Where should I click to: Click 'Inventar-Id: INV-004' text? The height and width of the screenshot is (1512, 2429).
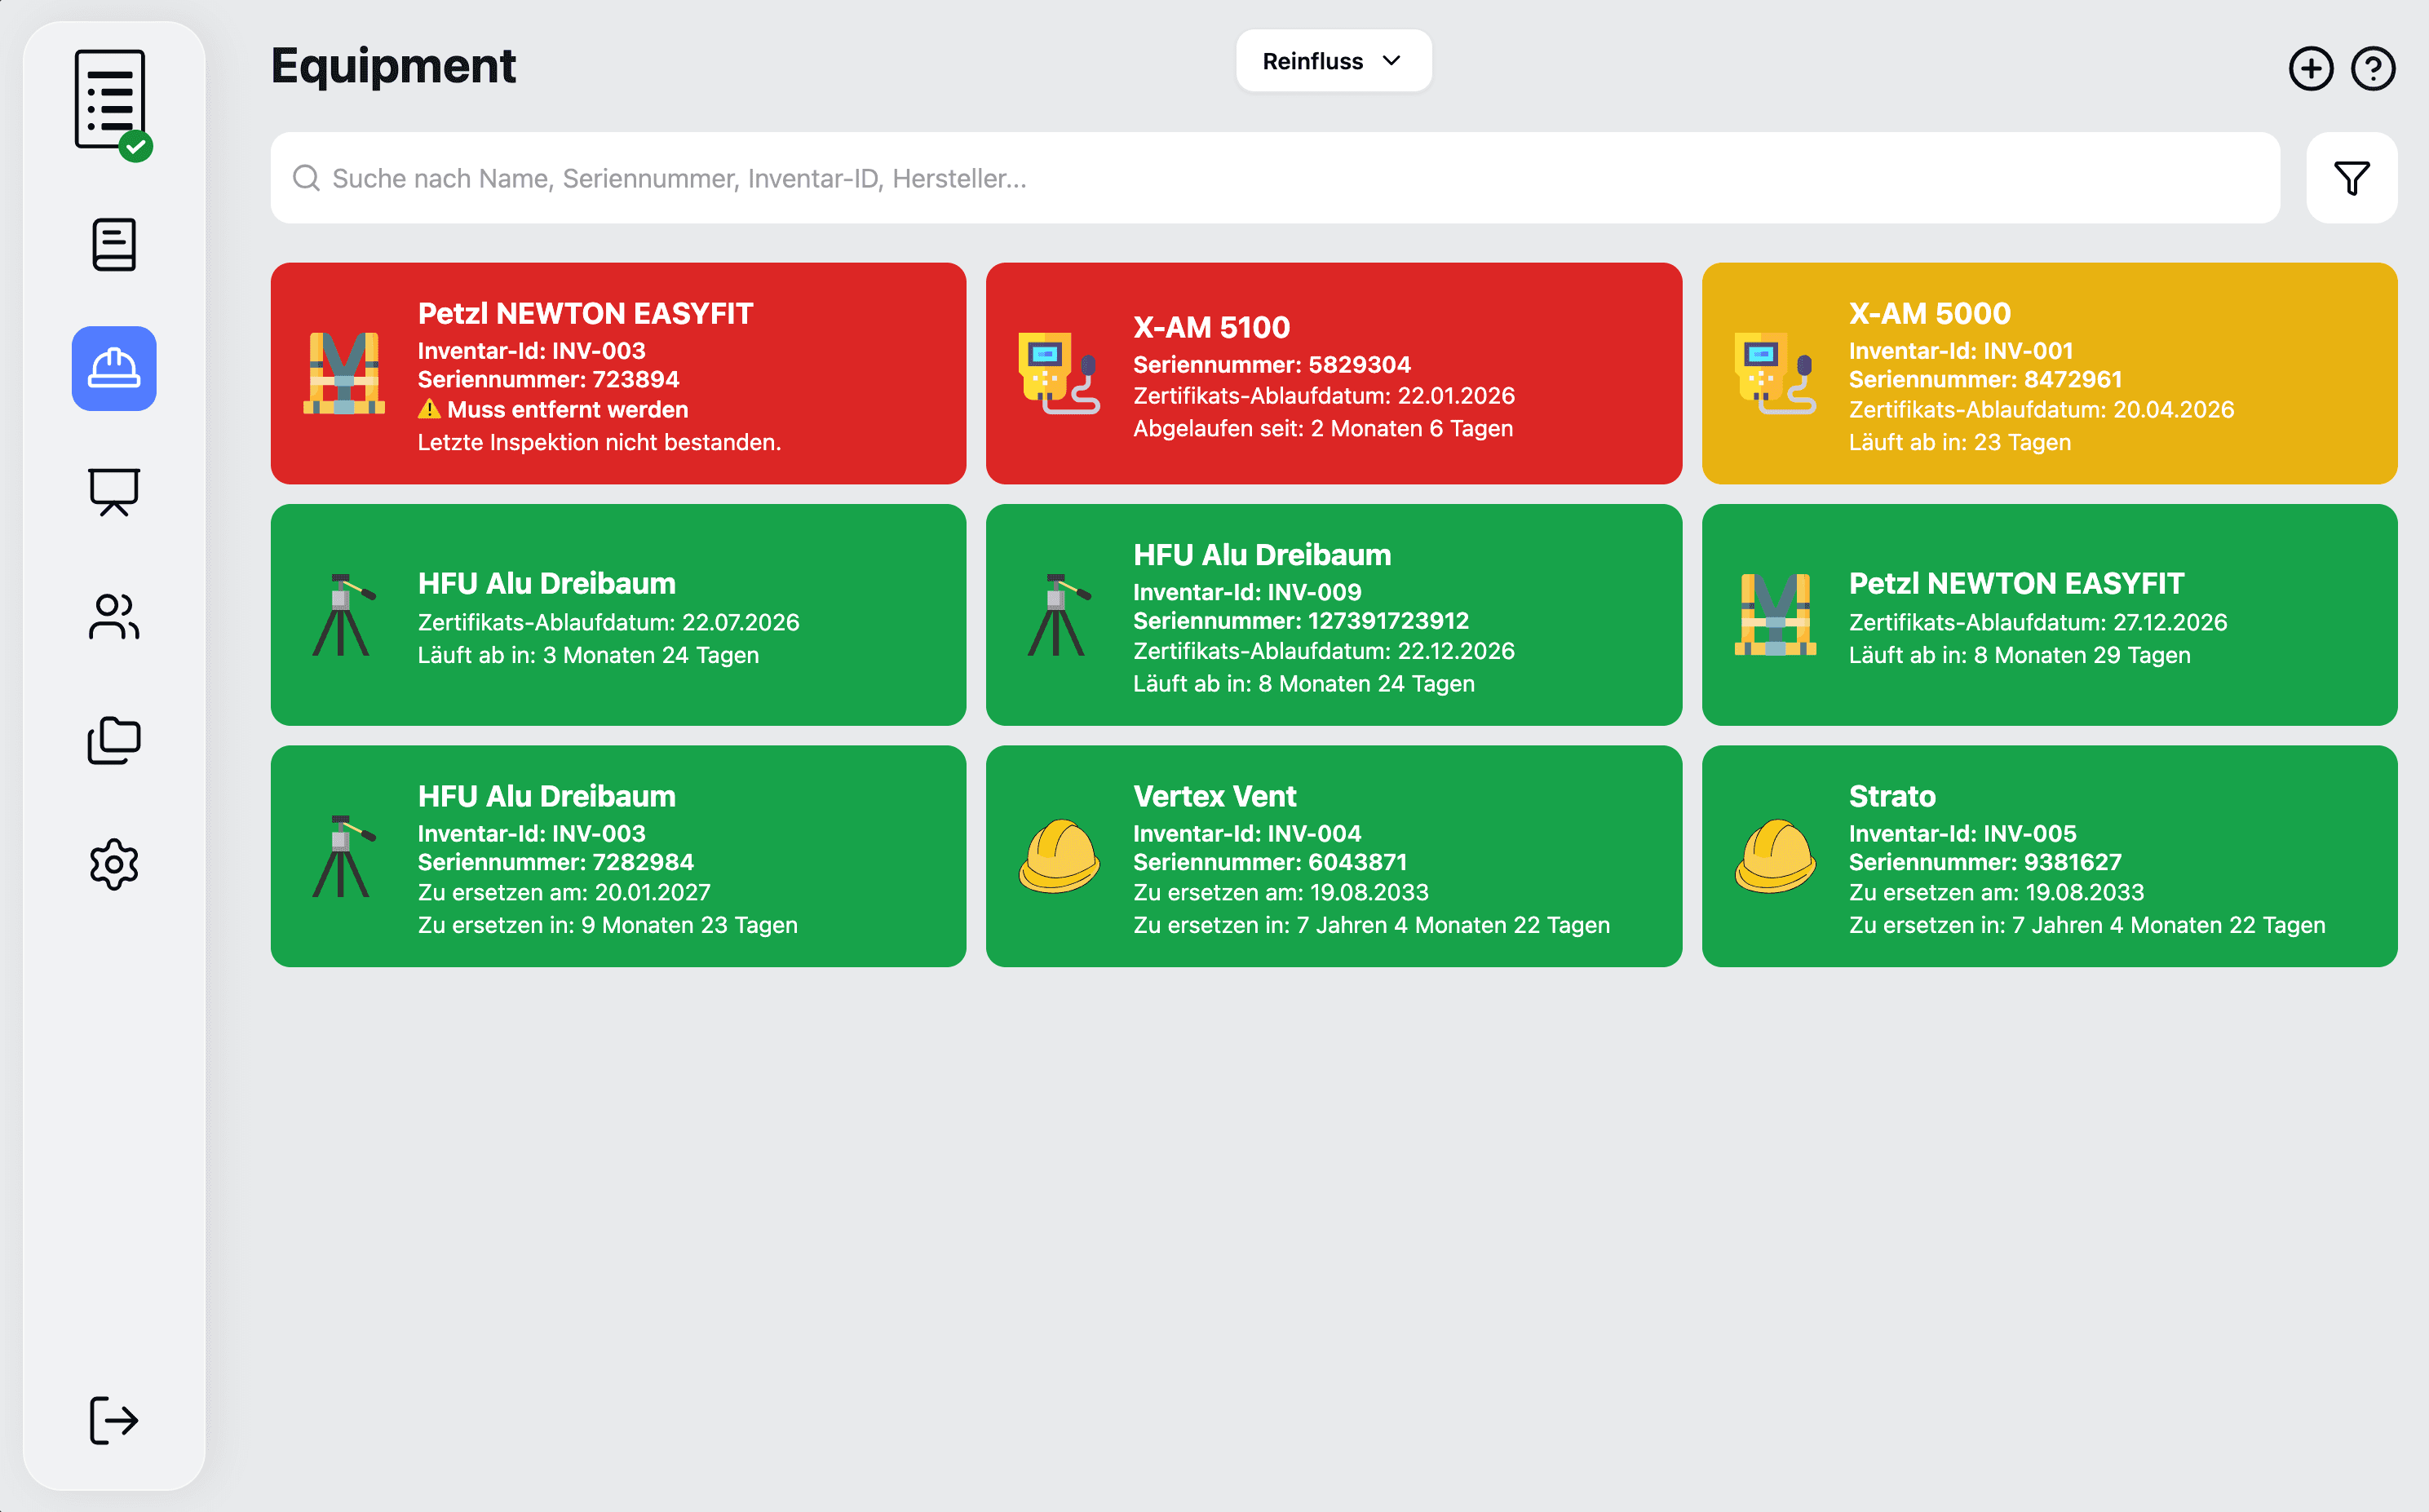(1246, 833)
